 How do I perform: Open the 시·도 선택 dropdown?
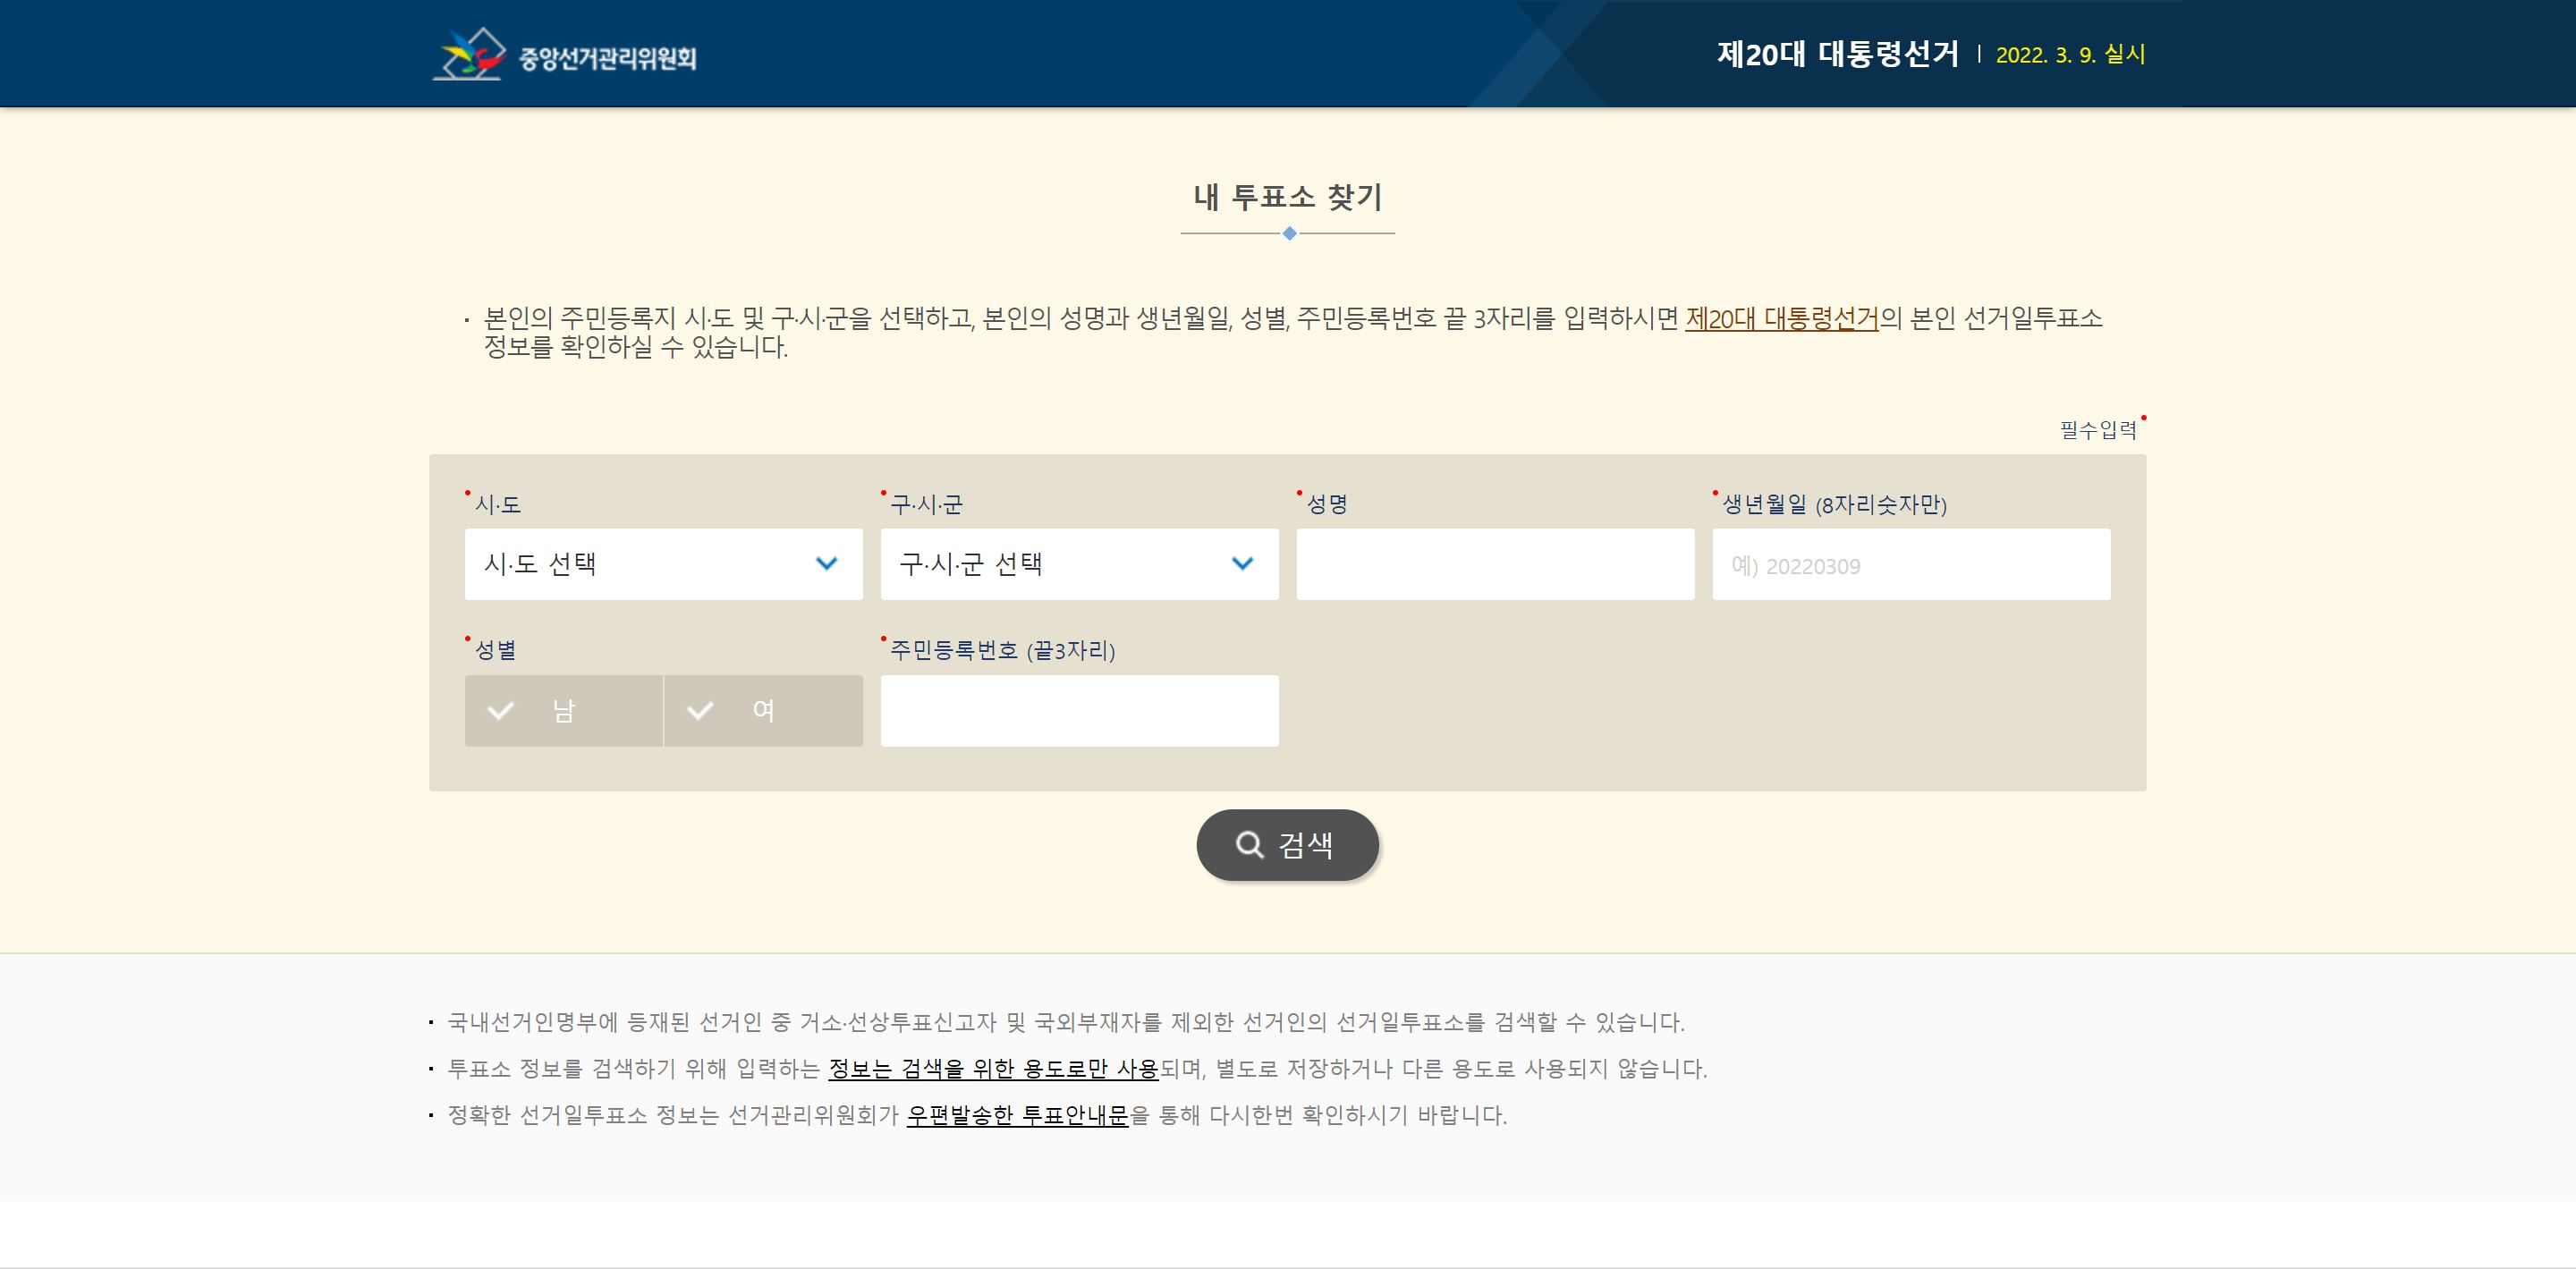[663, 564]
